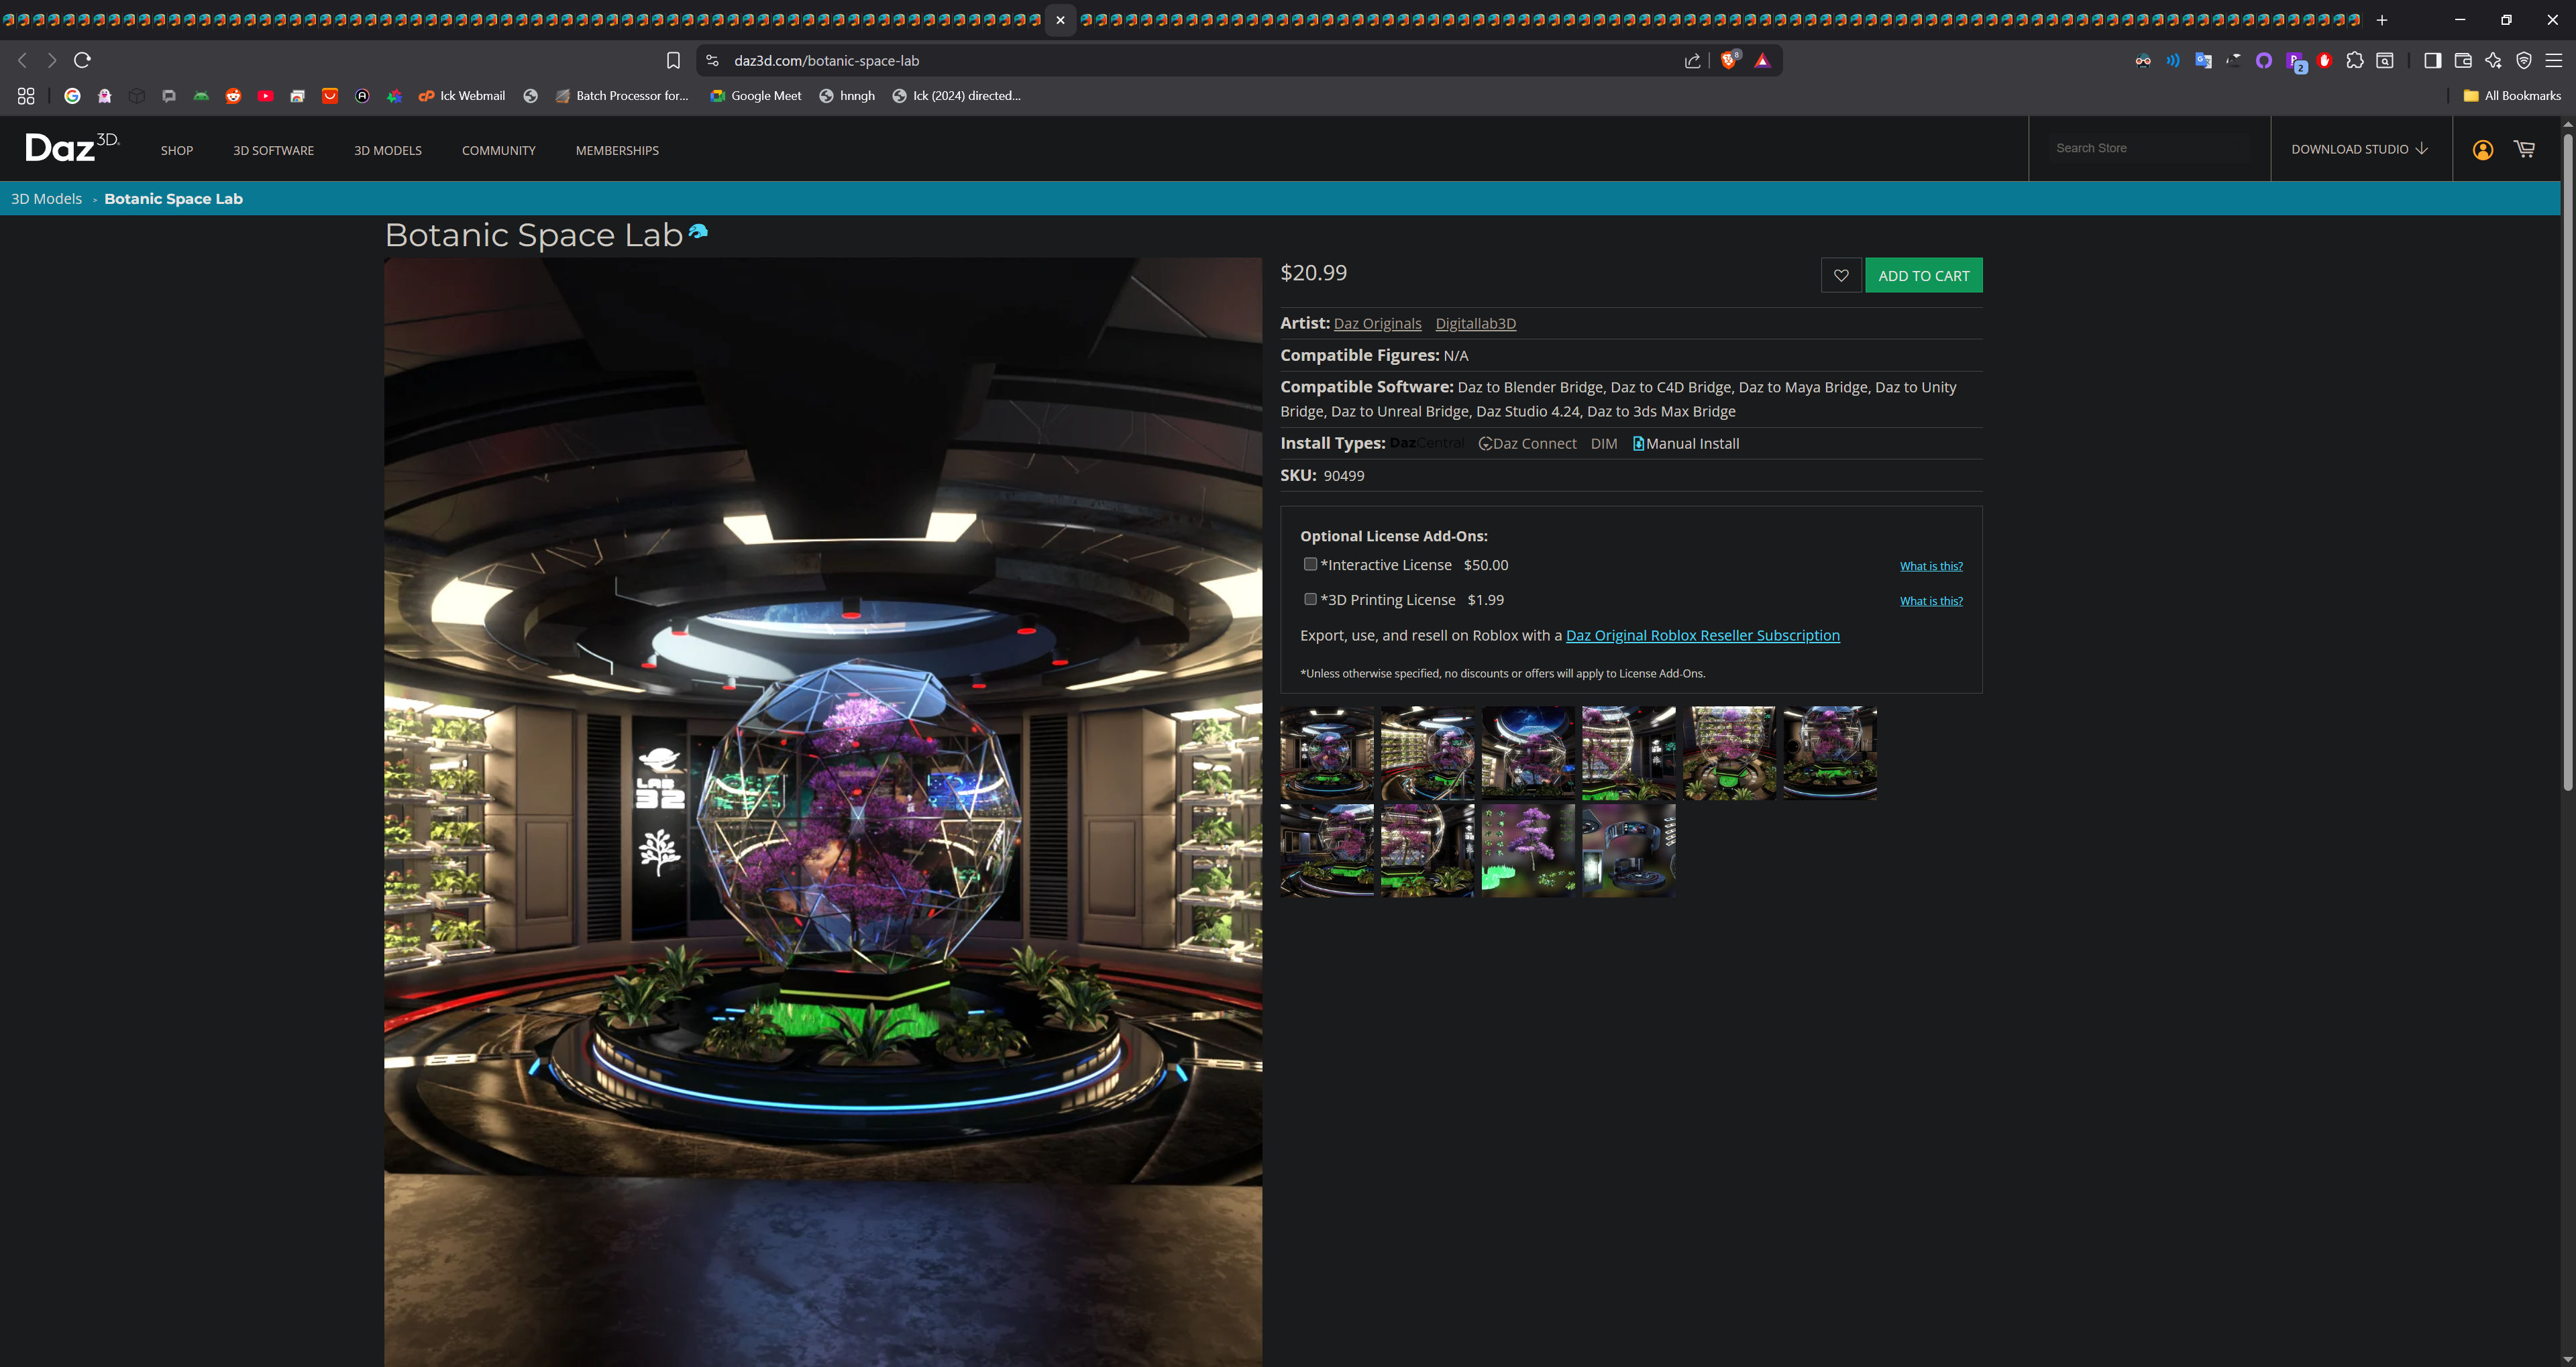The height and width of the screenshot is (1367, 2576).
Task: Open the Brave VPN shield icon
Action: (x=2524, y=61)
